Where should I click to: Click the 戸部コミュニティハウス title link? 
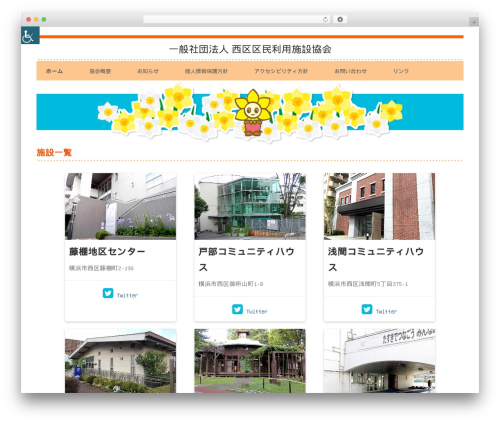(x=246, y=259)
